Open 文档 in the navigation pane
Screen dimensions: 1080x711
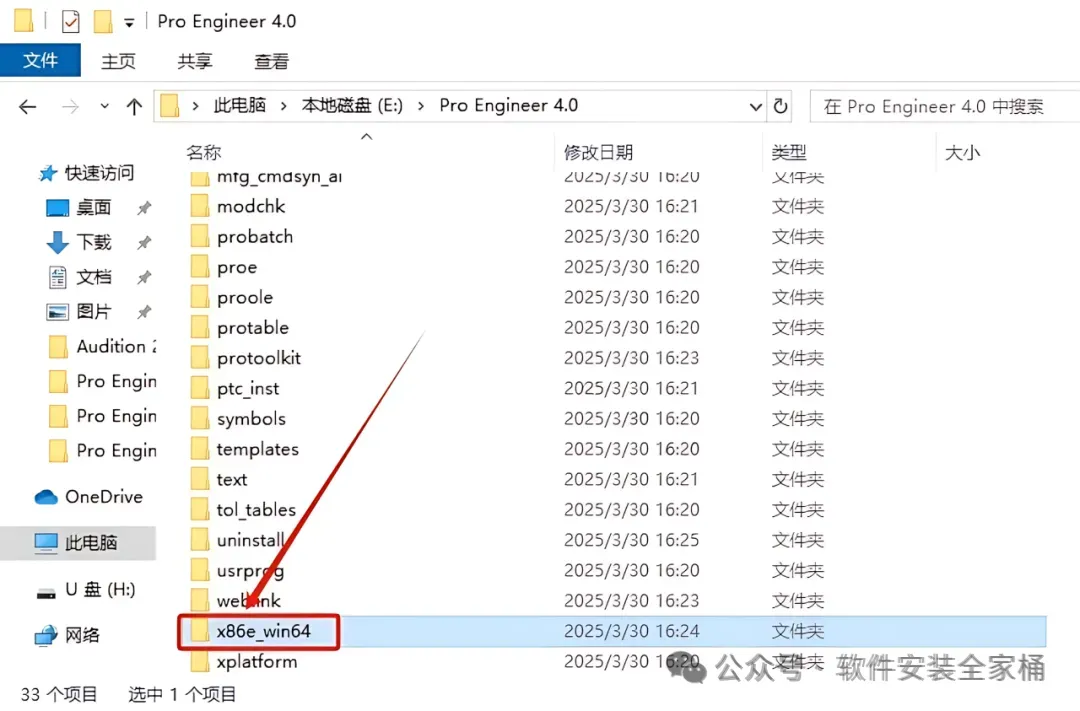click(79, 277)
